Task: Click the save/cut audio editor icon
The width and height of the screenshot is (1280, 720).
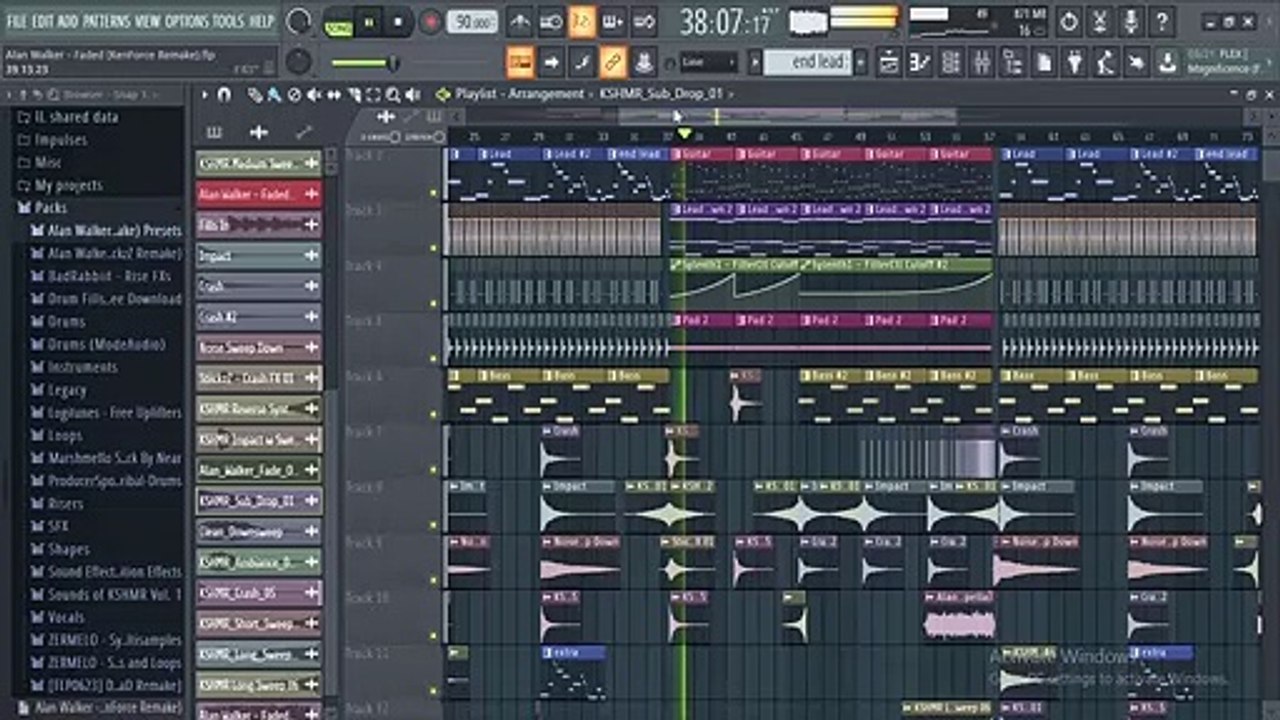Action: (x=1100, y=21)
